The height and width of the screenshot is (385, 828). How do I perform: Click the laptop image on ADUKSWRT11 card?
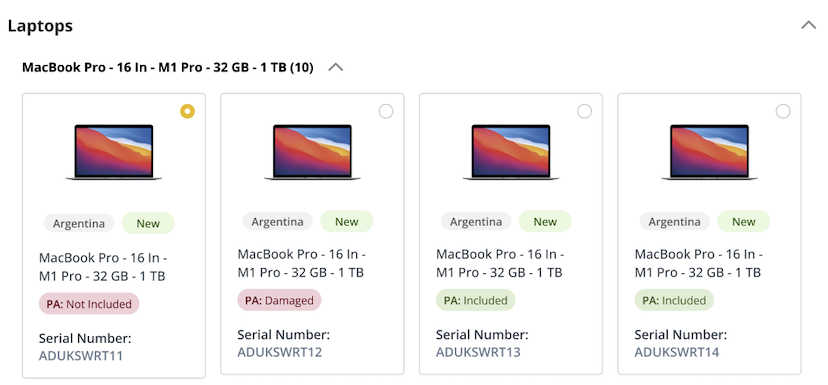[114, 152]
